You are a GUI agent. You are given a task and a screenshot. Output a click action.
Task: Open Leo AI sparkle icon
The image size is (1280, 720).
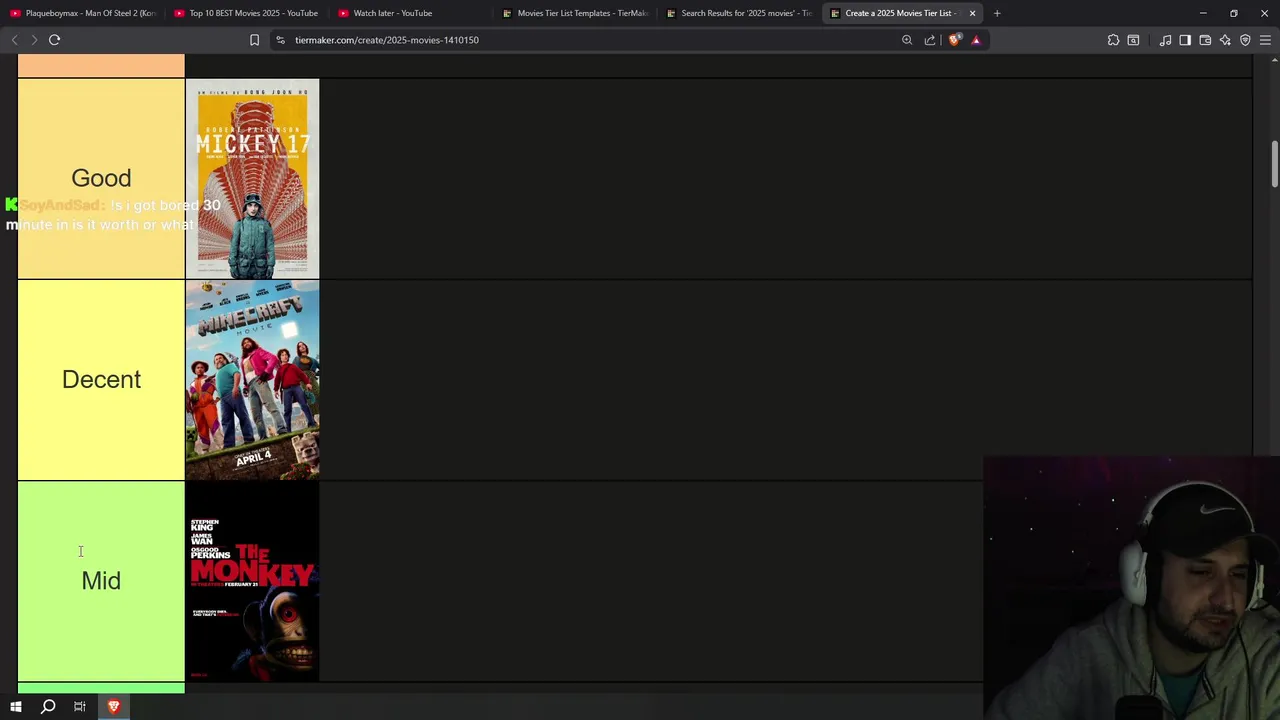point(1225,40)
